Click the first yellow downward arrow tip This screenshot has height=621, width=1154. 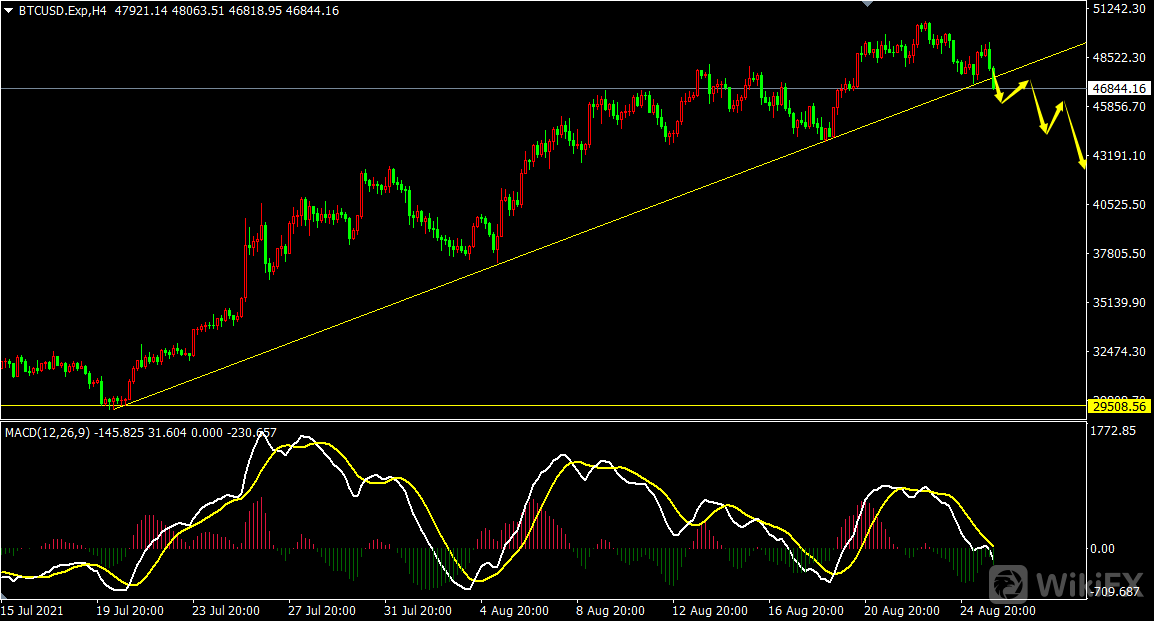(x=999, y=99)
